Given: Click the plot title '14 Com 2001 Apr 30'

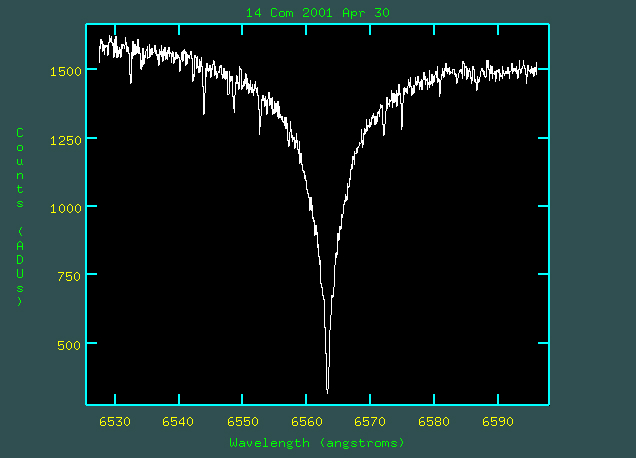Looking at the screenshot, I should point(318,13).
